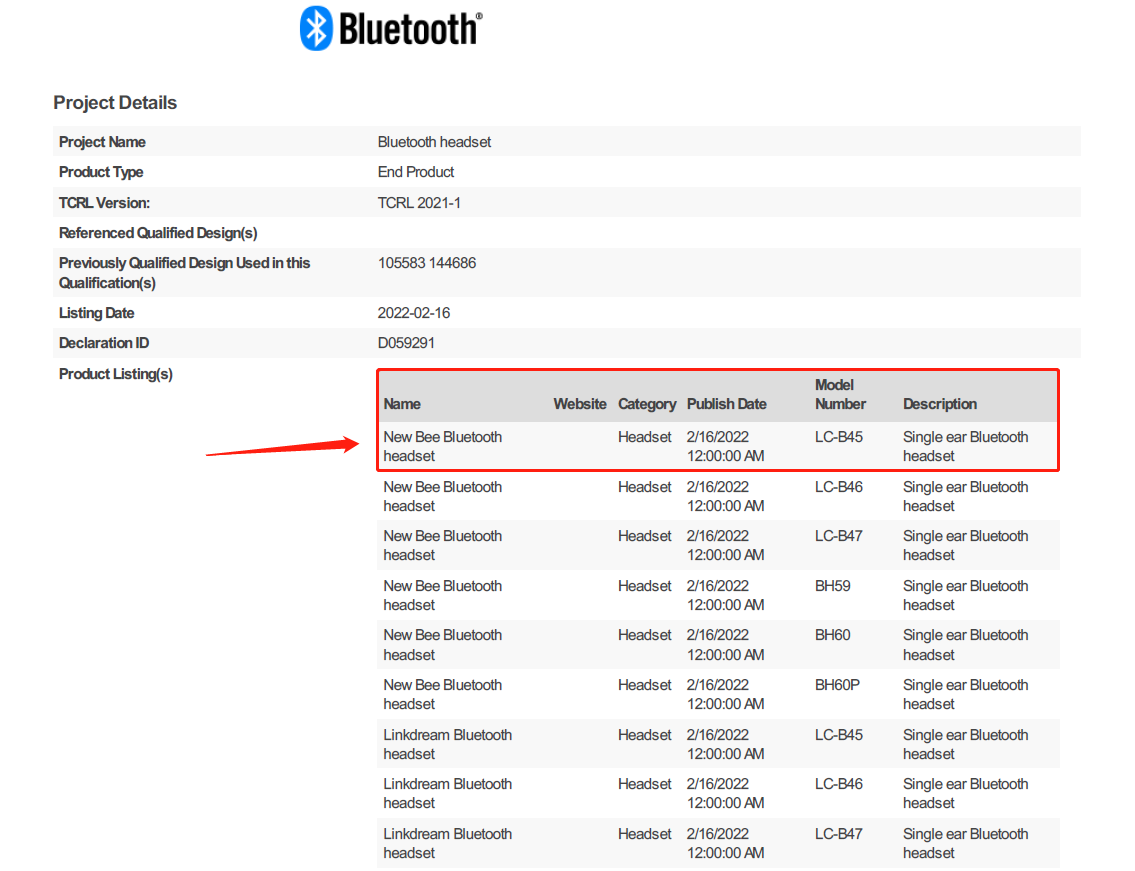Click model "LC-B46" in the New Bee row
Image resolution: width=1135 pixels, height=871 pixels.
click(x=838, y=487)
